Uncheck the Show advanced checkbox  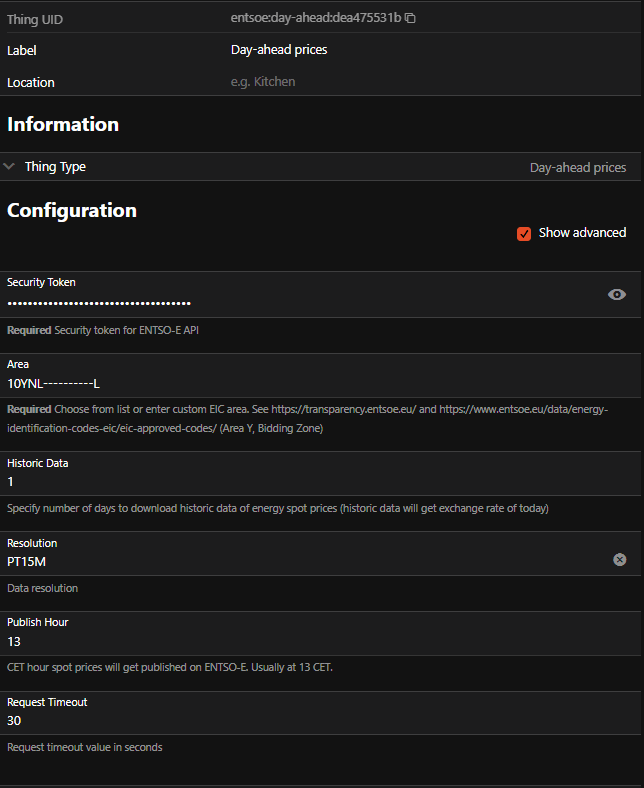524,233
